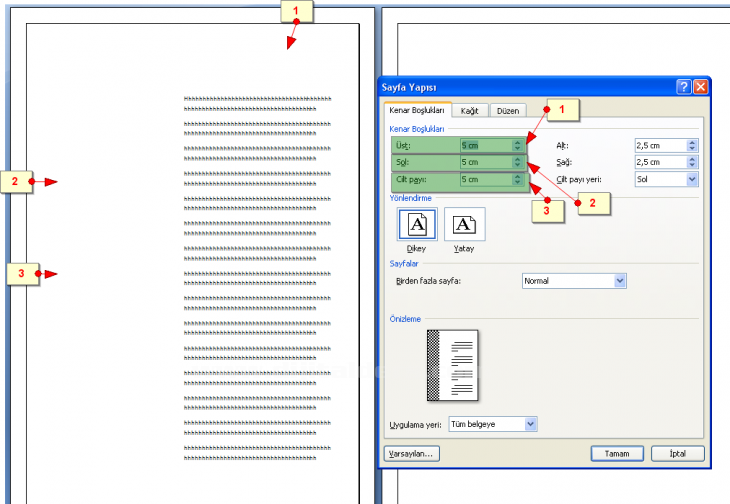This screenshot has height=504, width=730.
Task: Click the first line of document text
Action: [x=257, y=99]
